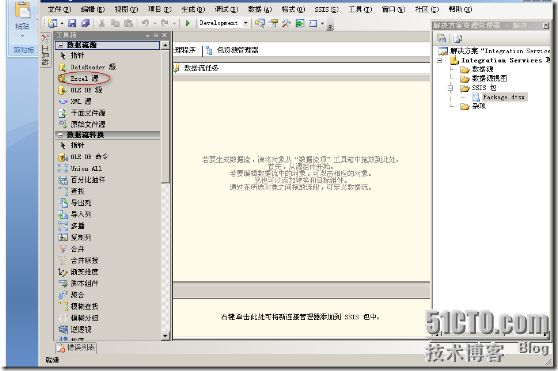The width and height of the screenshot is (558, 371).
Task: Click the New Project toolbar icon
Action: 53,23
